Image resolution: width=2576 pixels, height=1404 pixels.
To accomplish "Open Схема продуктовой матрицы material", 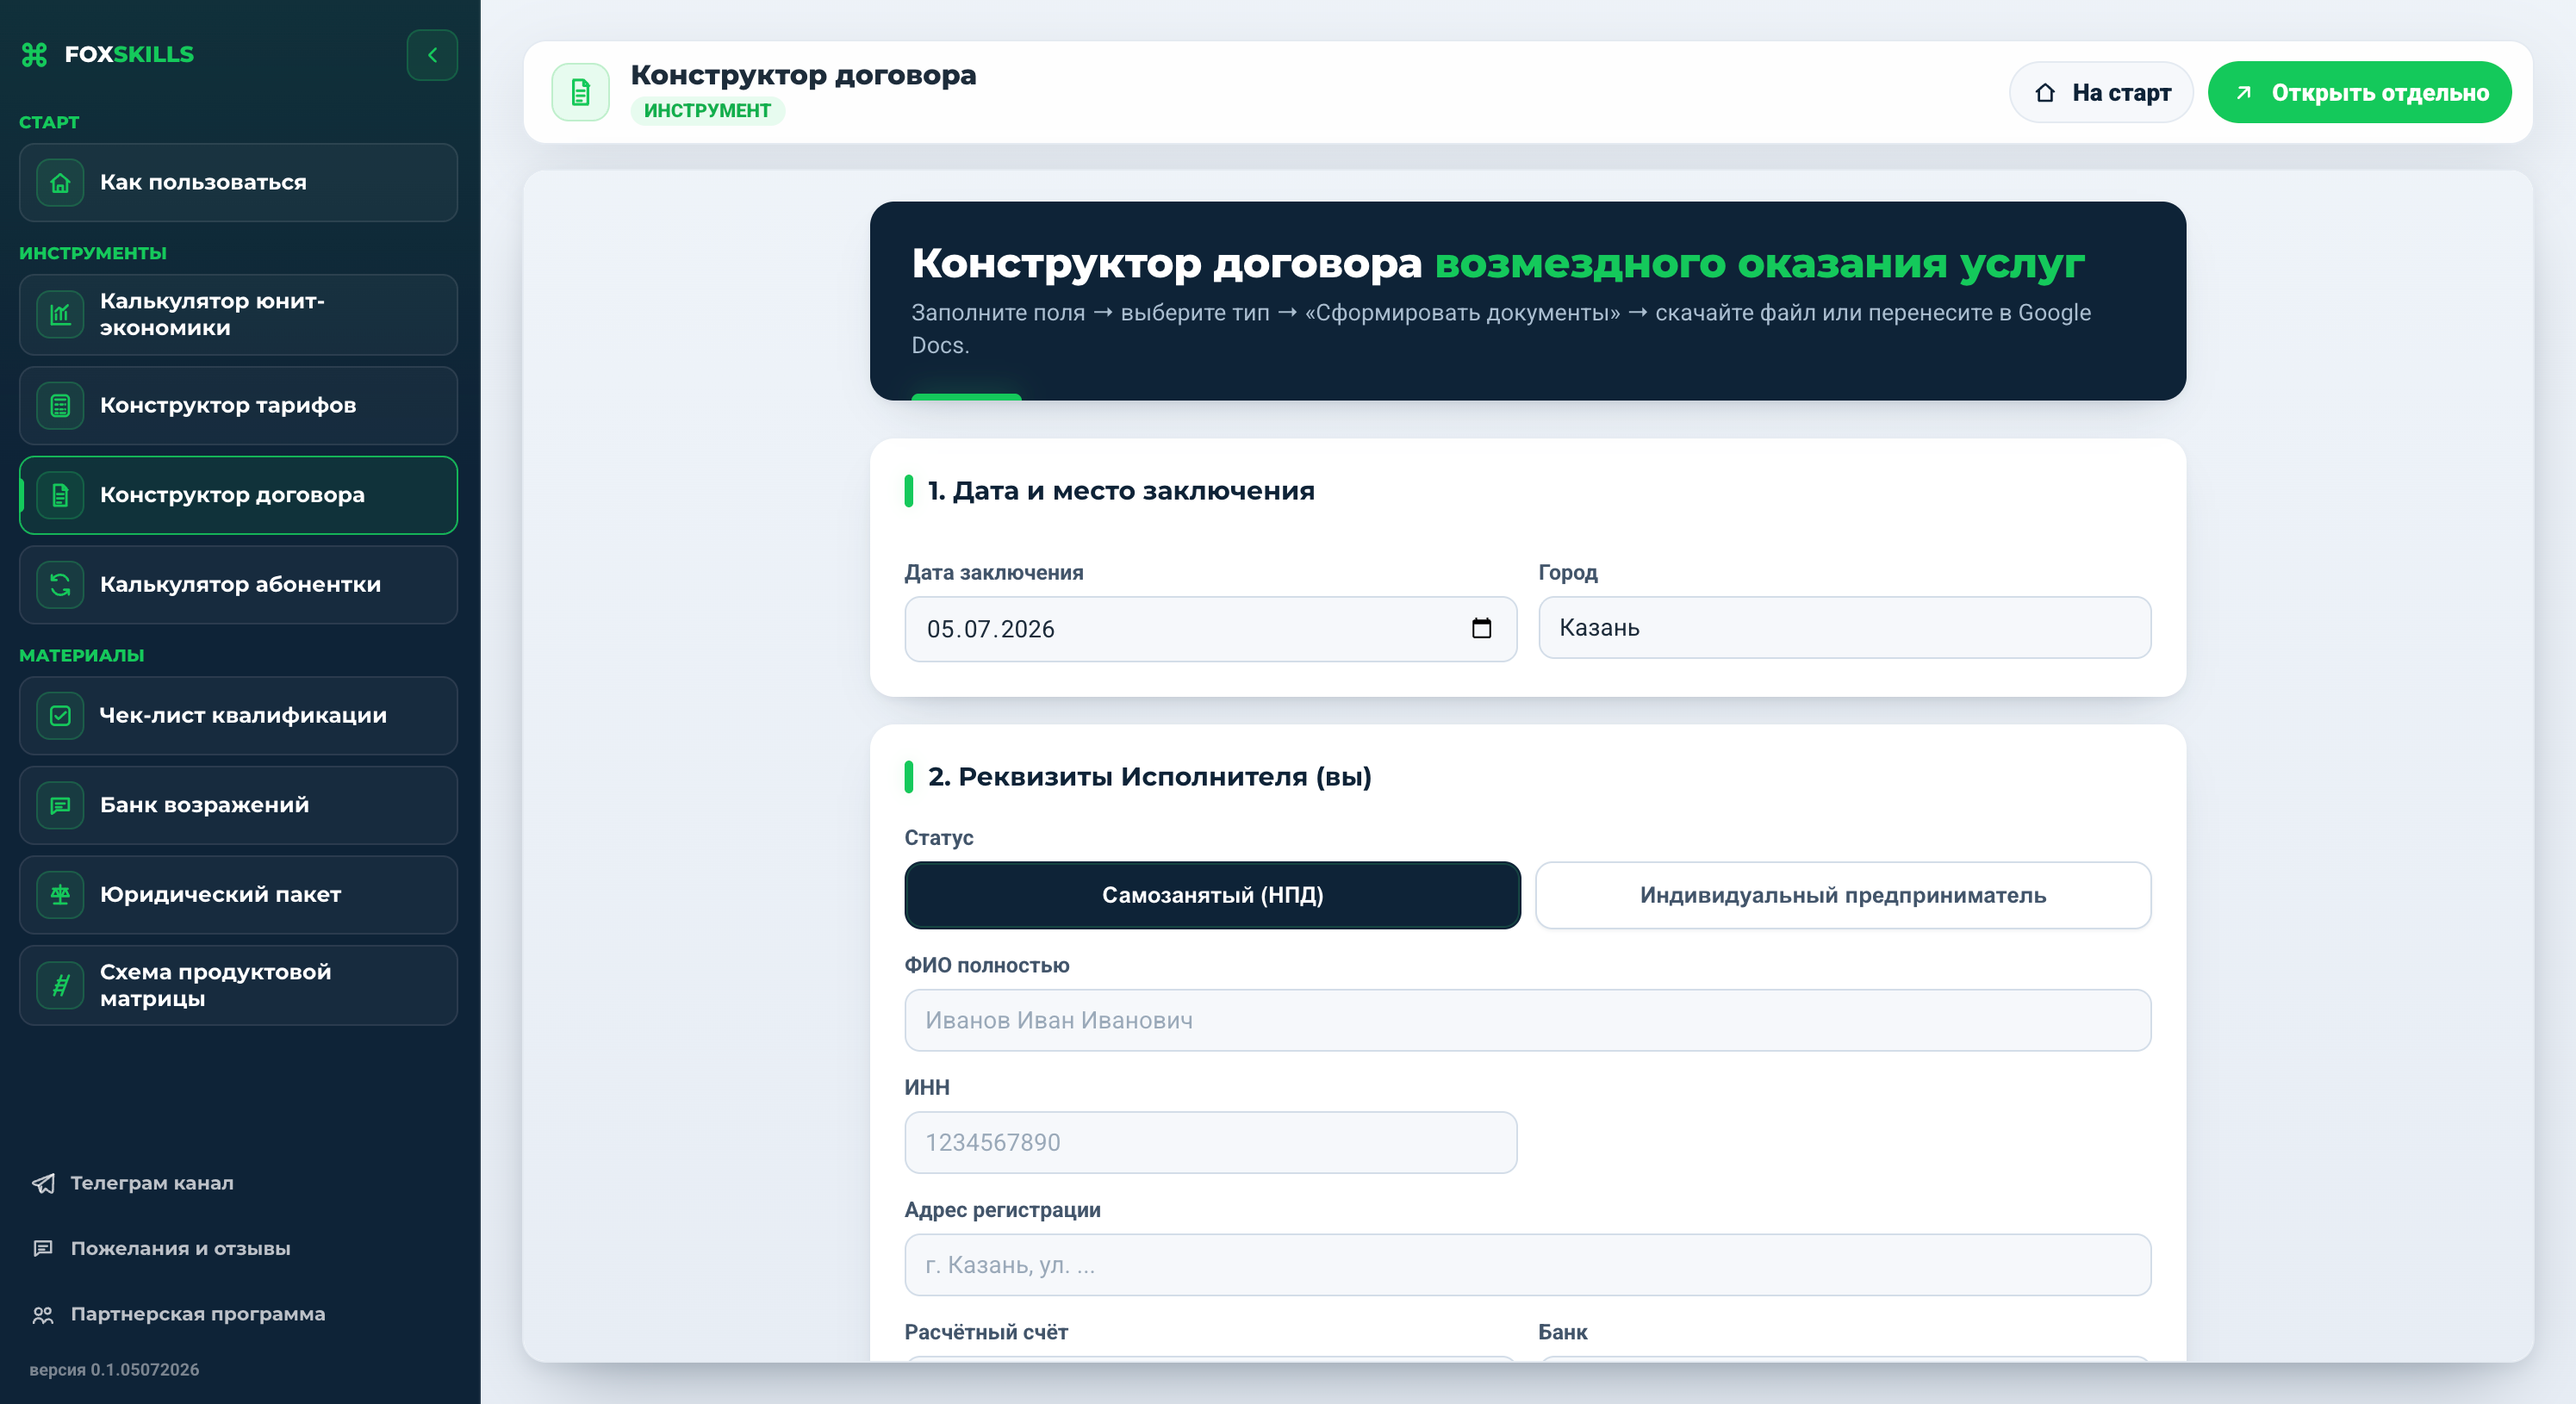I will coord(238,985).
